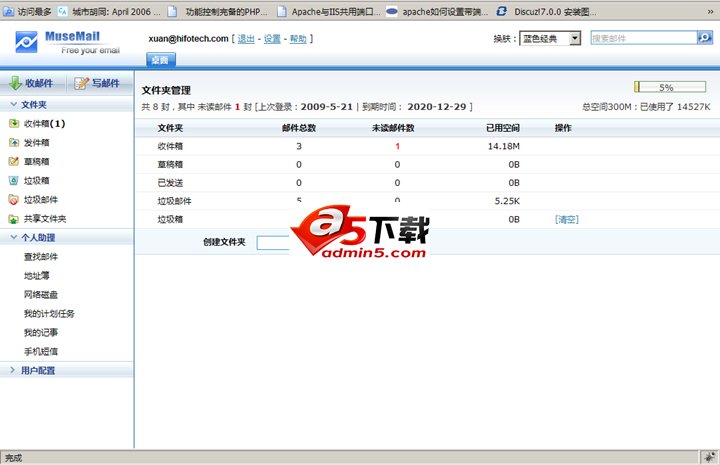The image size is (720, 465).
Task: Open 网络磁盘 network disk
Action: [41, 294]
